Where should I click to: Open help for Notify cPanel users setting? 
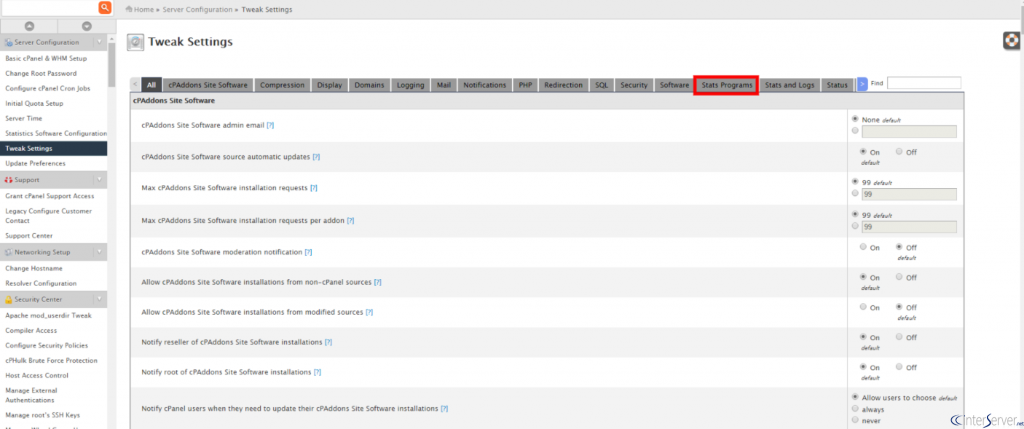[444, 409]
